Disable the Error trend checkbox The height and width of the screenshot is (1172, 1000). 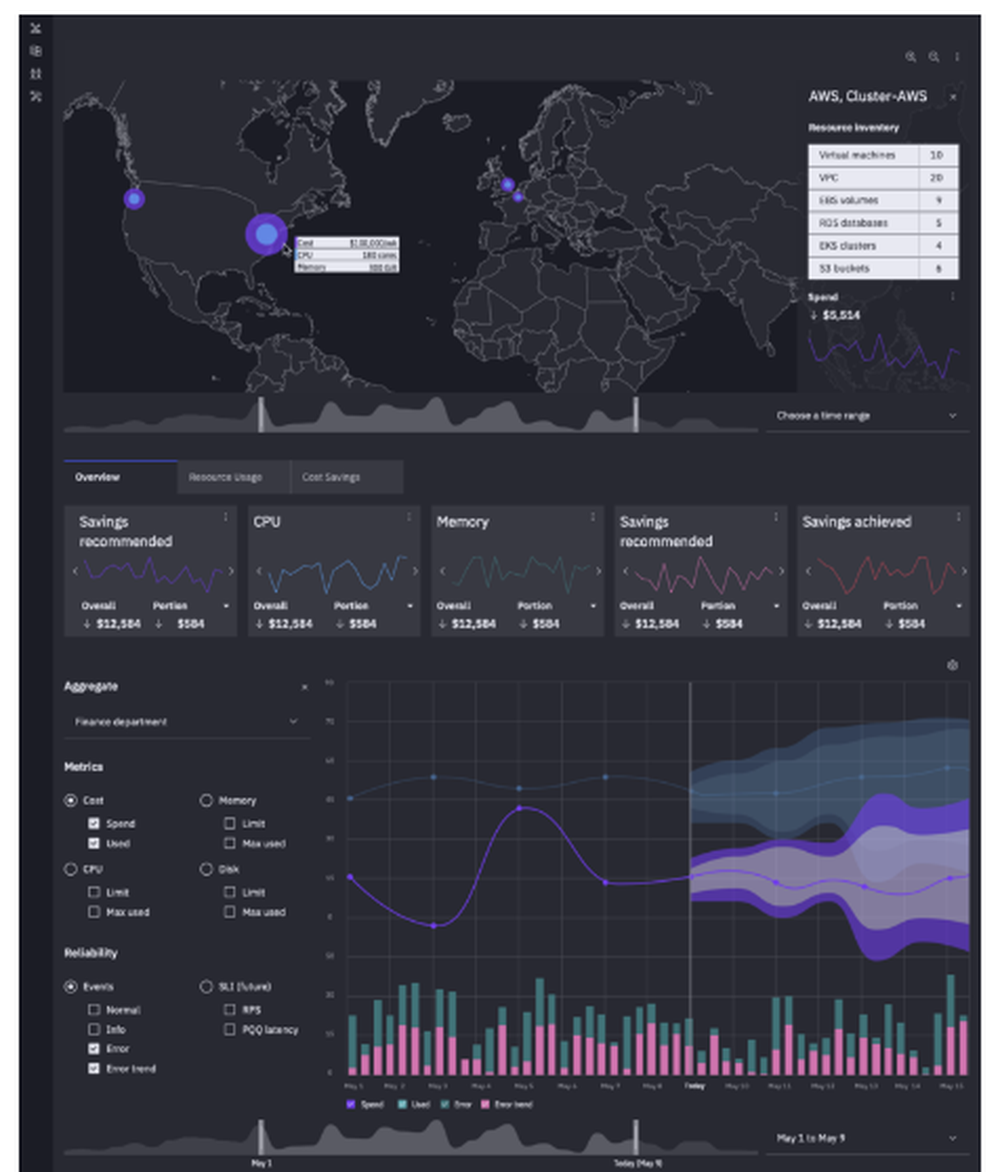point(93,1068)
